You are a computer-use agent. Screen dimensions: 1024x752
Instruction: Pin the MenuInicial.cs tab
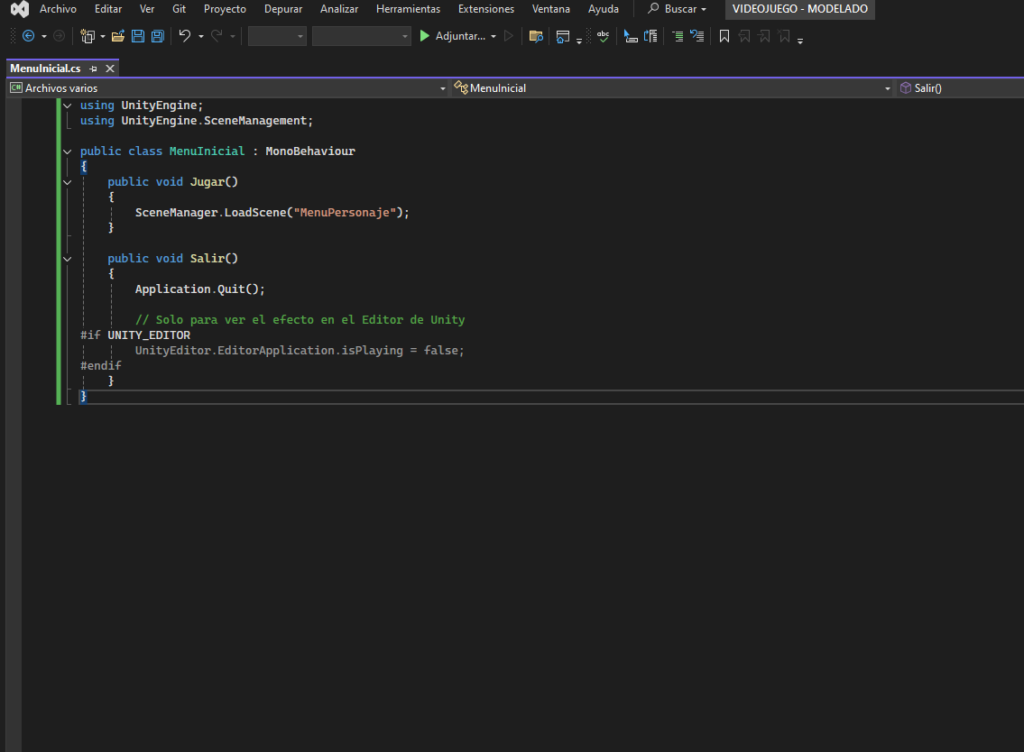[93, 69]
